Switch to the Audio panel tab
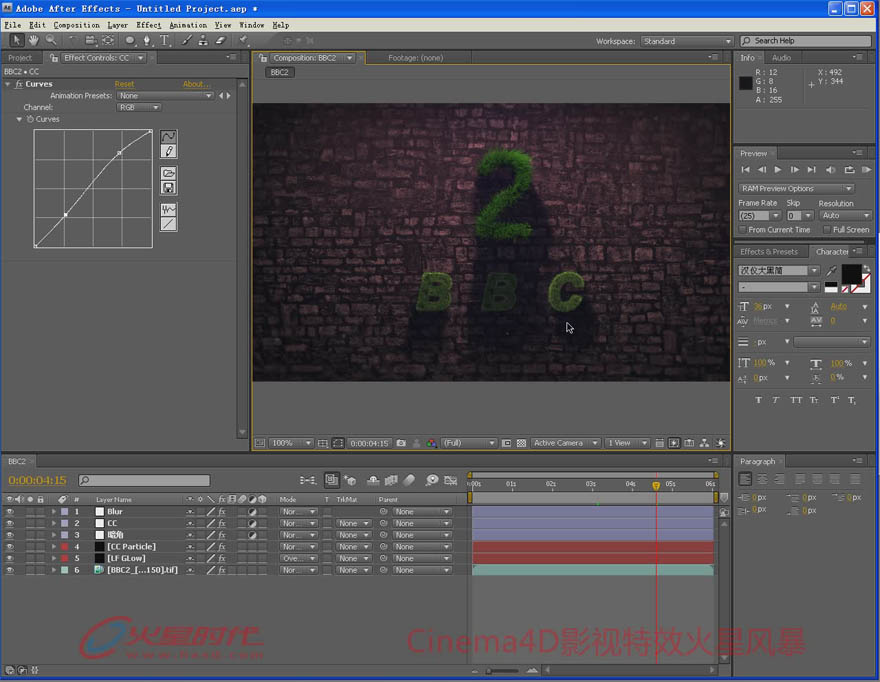Viewport: 880px width, 682px height. [x=781, y=58]
